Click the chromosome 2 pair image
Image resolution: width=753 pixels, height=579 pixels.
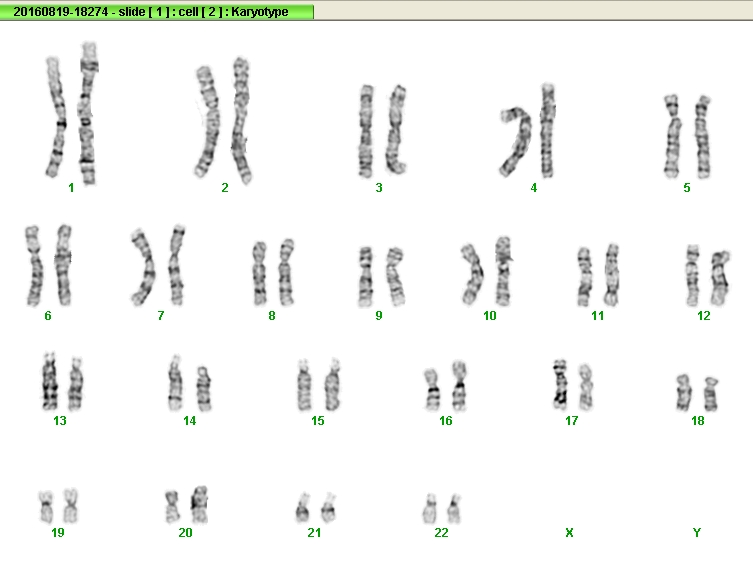224,121
